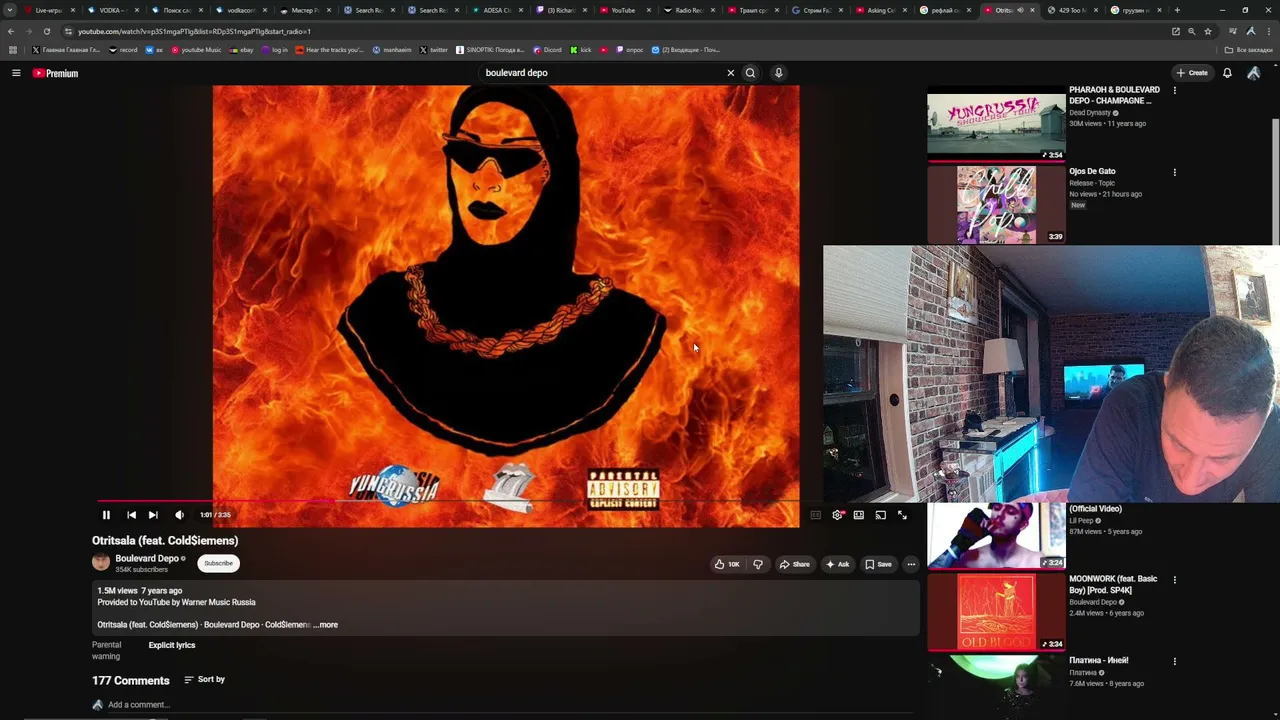Save video to a playlist
1280x720 pixels.
coord(878,564)
